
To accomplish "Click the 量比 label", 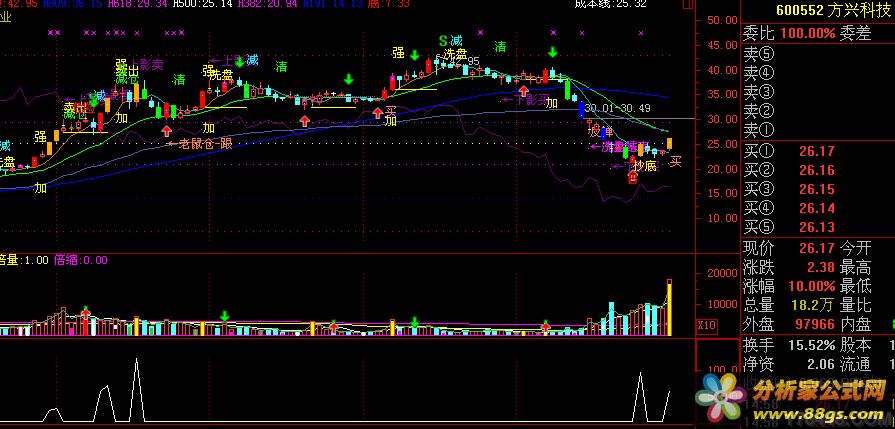I will 856,305.
